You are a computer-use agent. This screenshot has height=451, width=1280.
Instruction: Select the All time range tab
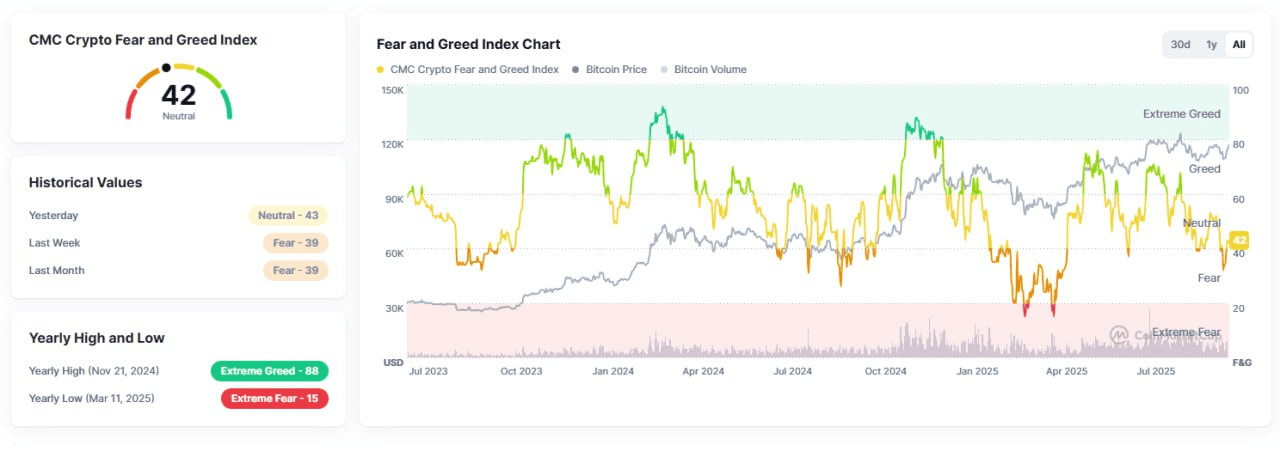click(x=1239, y=45)
